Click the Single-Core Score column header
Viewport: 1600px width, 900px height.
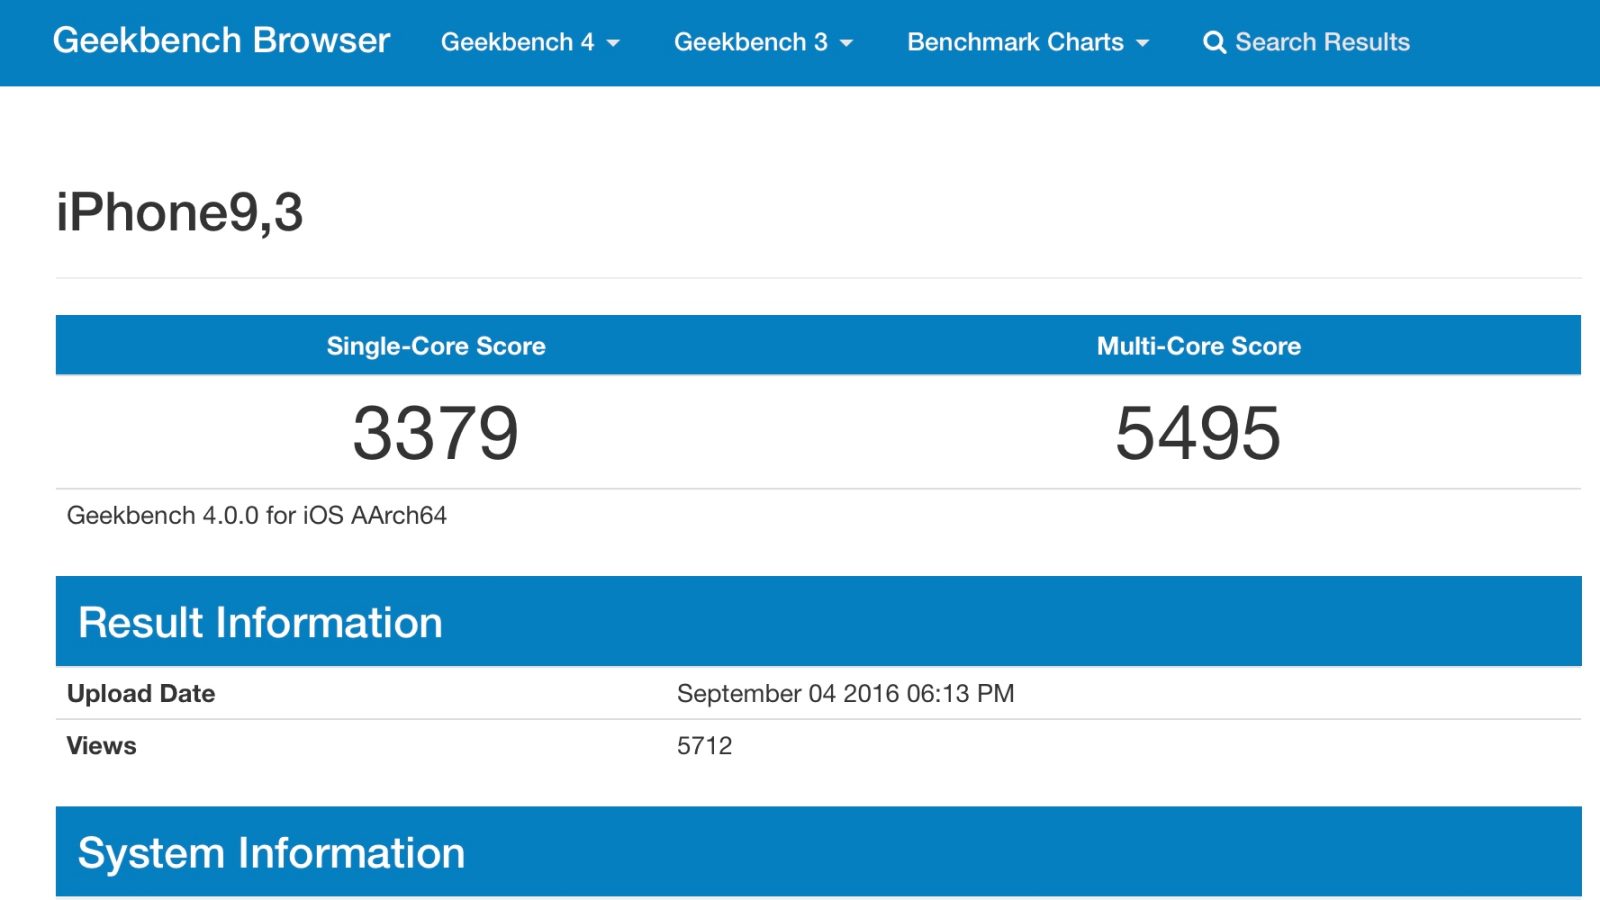pyautogui.click(x=436, y=346)
